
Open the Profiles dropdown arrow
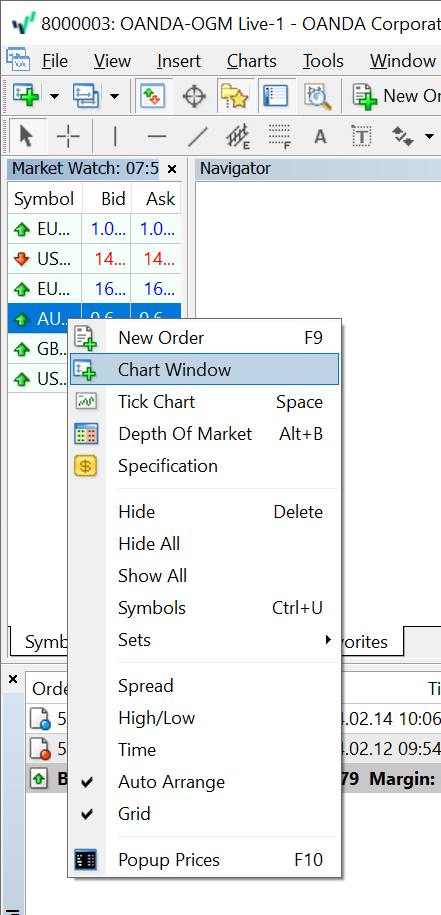coord(114,96)
